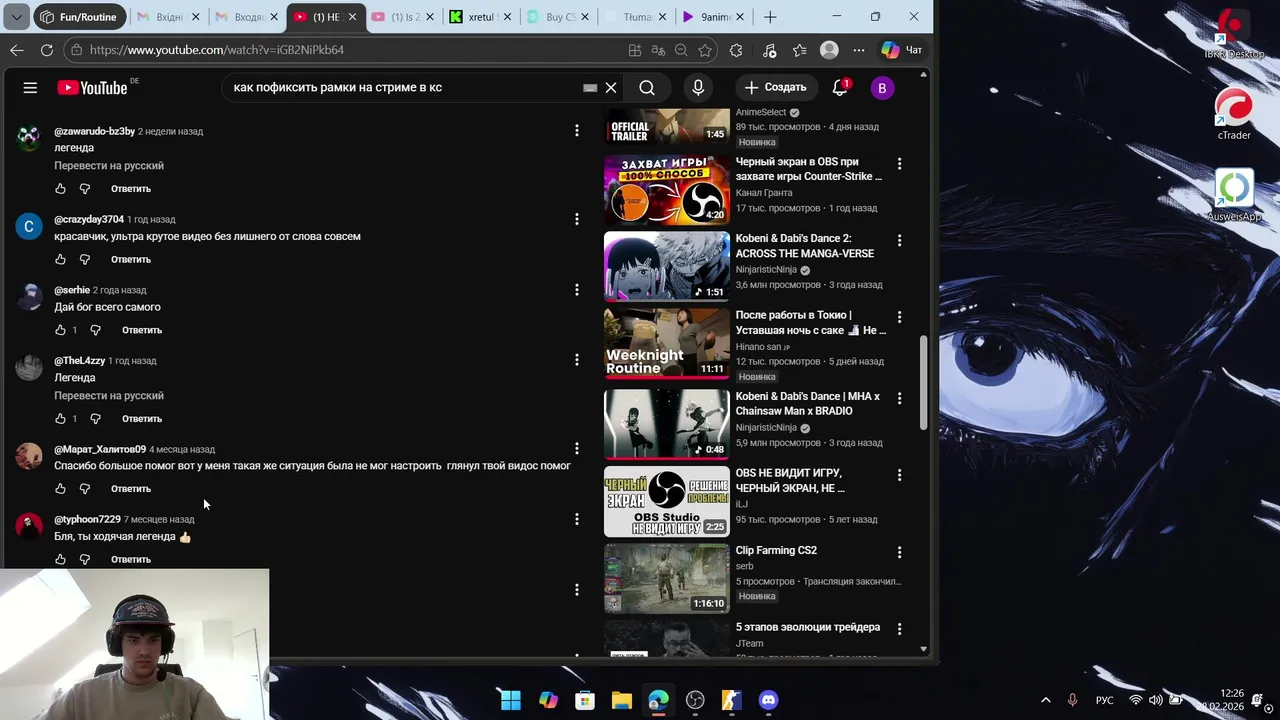The image size is (1280, 720).
Task: Open YouTube notifications bell
Action: point(840,88)
